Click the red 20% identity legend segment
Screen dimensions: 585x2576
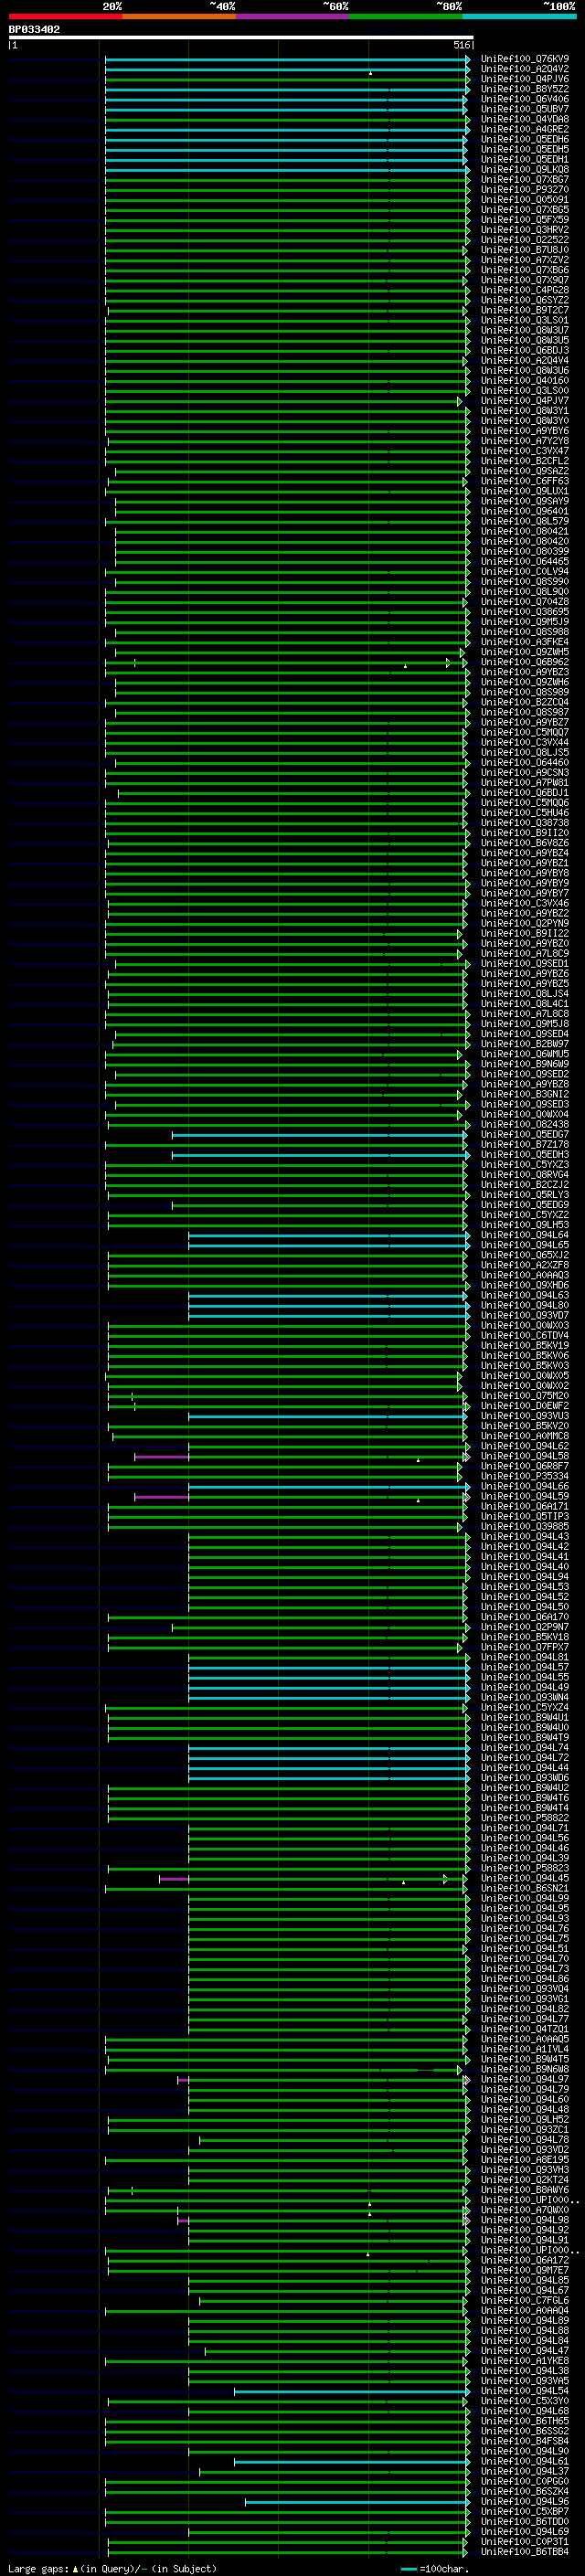[x=65, y=16]
